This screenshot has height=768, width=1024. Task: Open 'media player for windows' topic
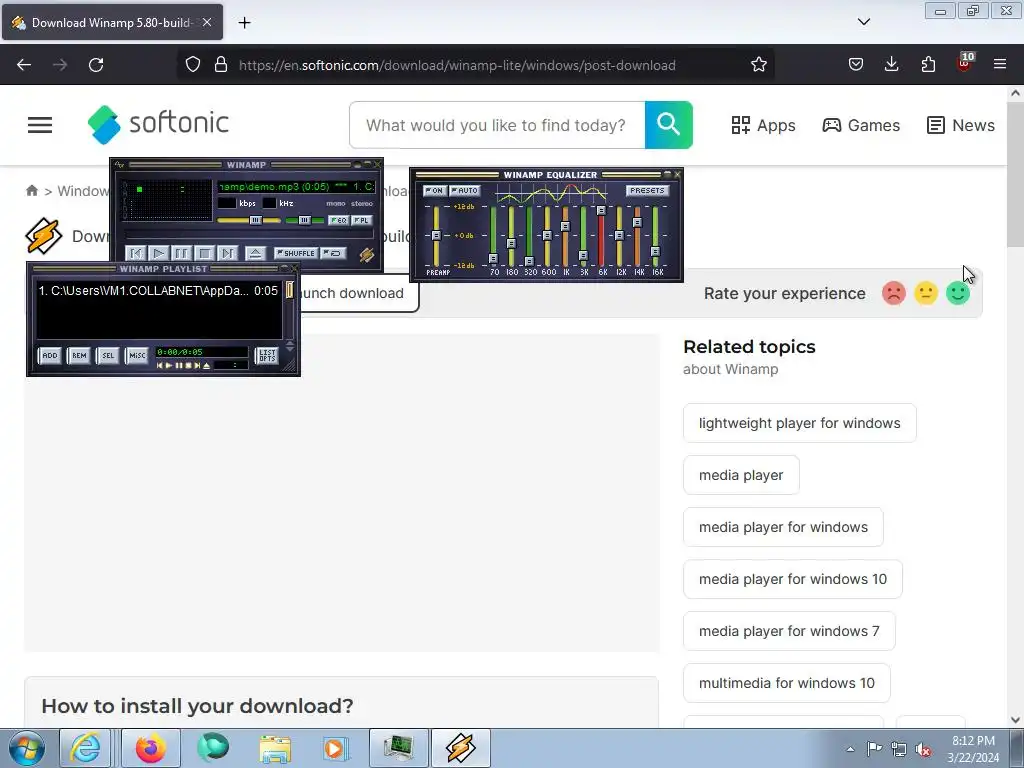click(x=783, y=527)
